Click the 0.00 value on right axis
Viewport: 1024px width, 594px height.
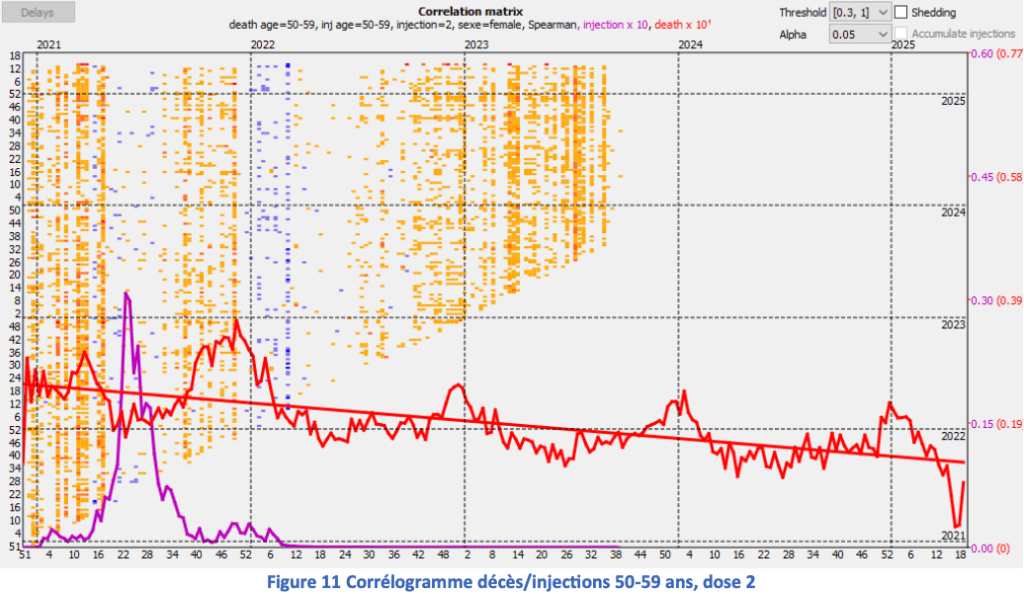(x=985, y=547)
